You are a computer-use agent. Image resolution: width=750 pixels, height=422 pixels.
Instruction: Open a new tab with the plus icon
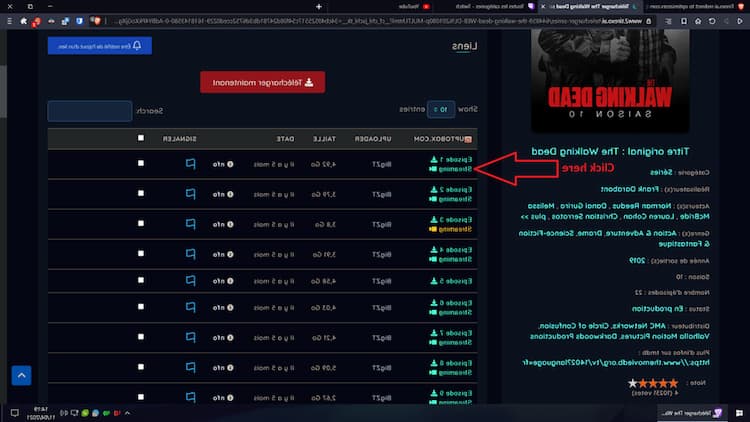pyautogui.click(x=319, y=7)
